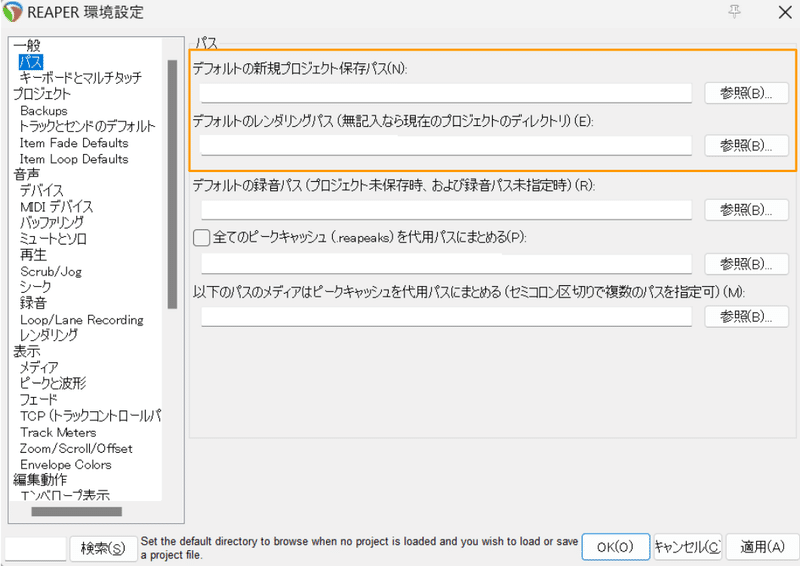Focus デフォルトのレンダリングパス input field
800x566 pixels.
tap(446, 145)
